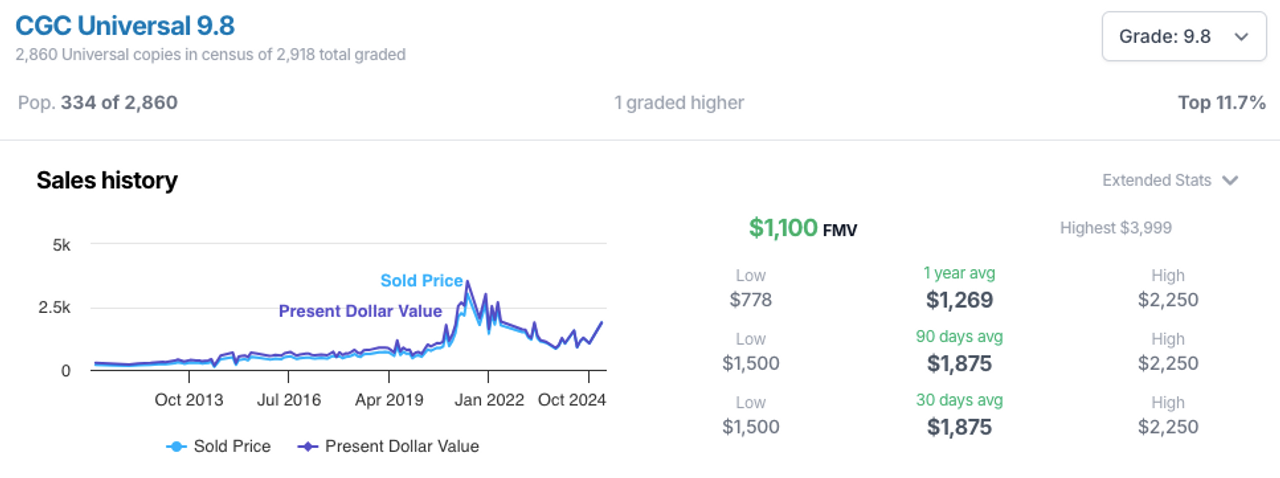
Task: Click the Sold Price legend marker icon
Action: pos(176,446)
